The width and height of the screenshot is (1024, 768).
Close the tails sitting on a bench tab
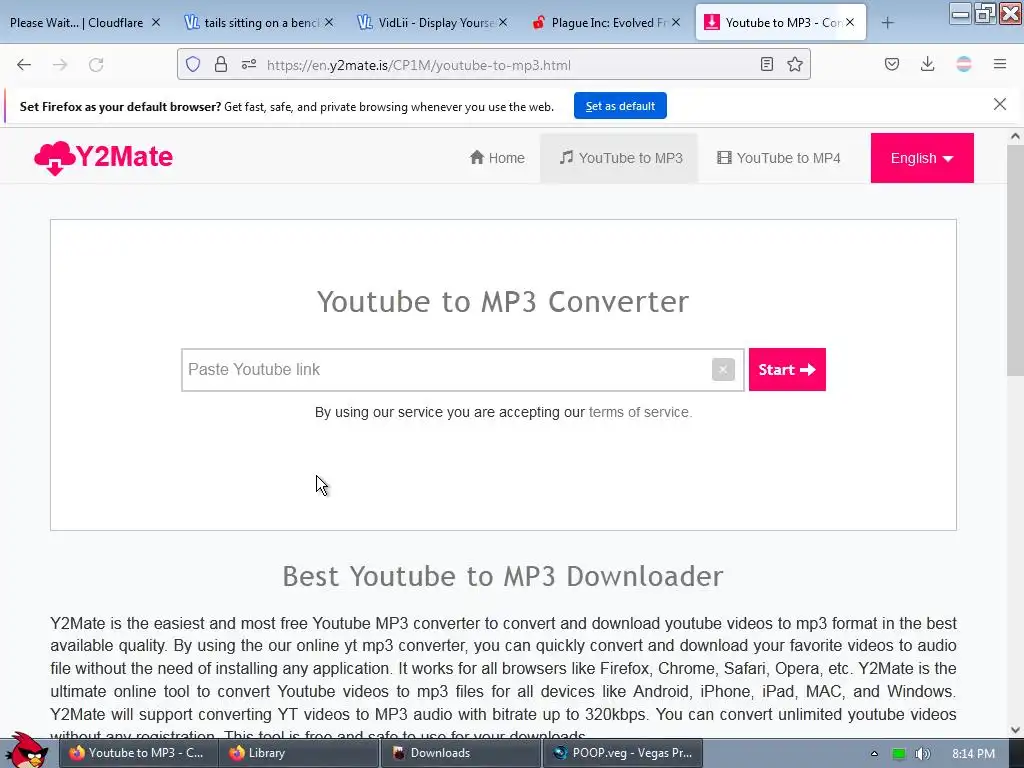tap(328, 22)
